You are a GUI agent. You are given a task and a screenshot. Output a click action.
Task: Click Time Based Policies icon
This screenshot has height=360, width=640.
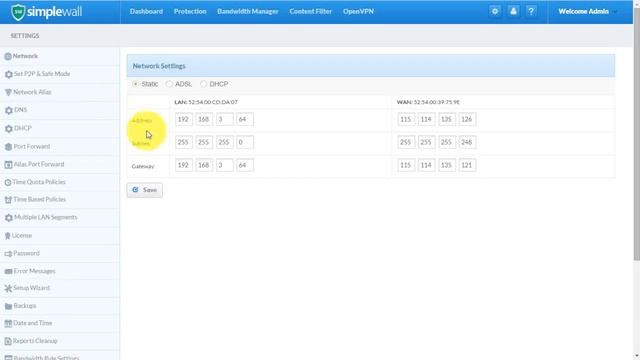[x=8, y=200]
